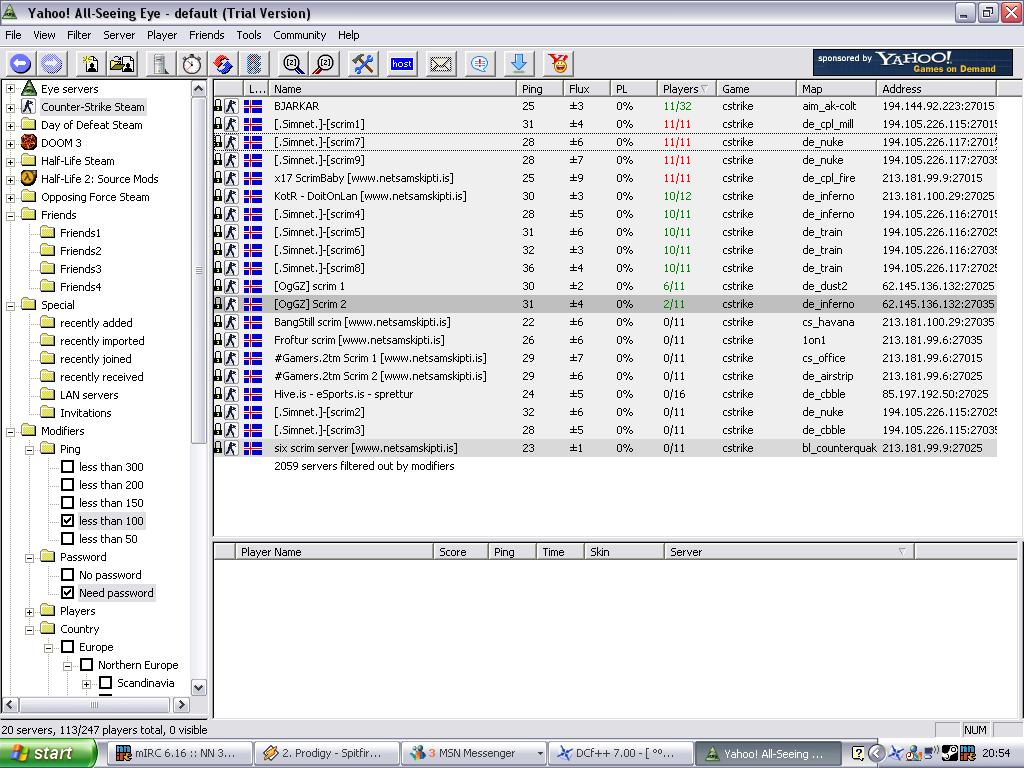Check the 'No password' checkbox

coord(67,575)
